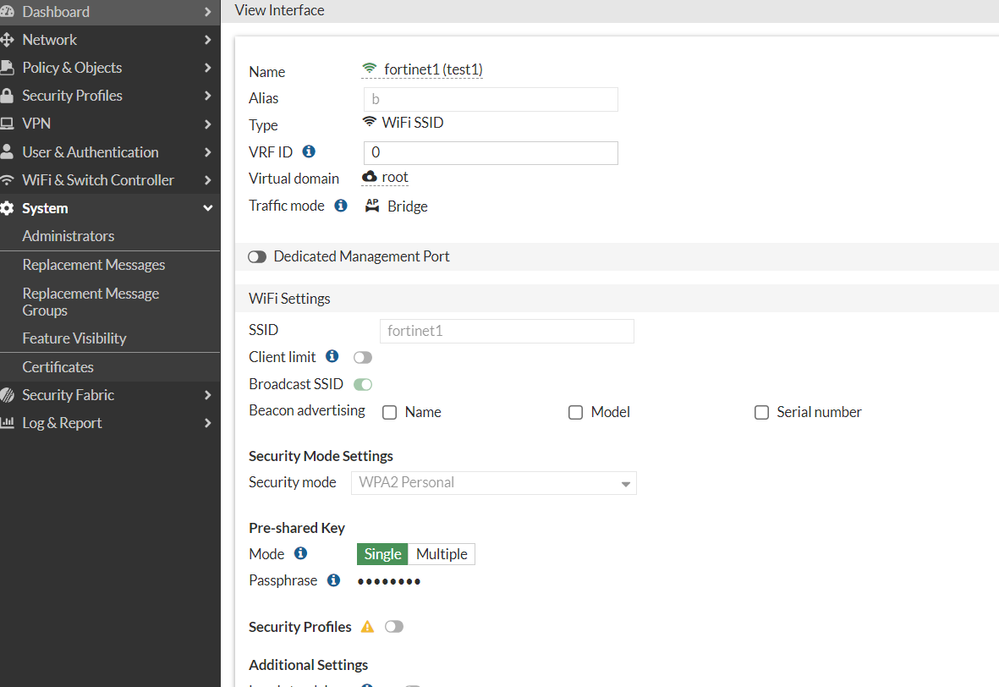Image resolution: width=999 pixels, height=687 pixels.
Task: Click the Passphrase info icon
Action: coord(334,580)
